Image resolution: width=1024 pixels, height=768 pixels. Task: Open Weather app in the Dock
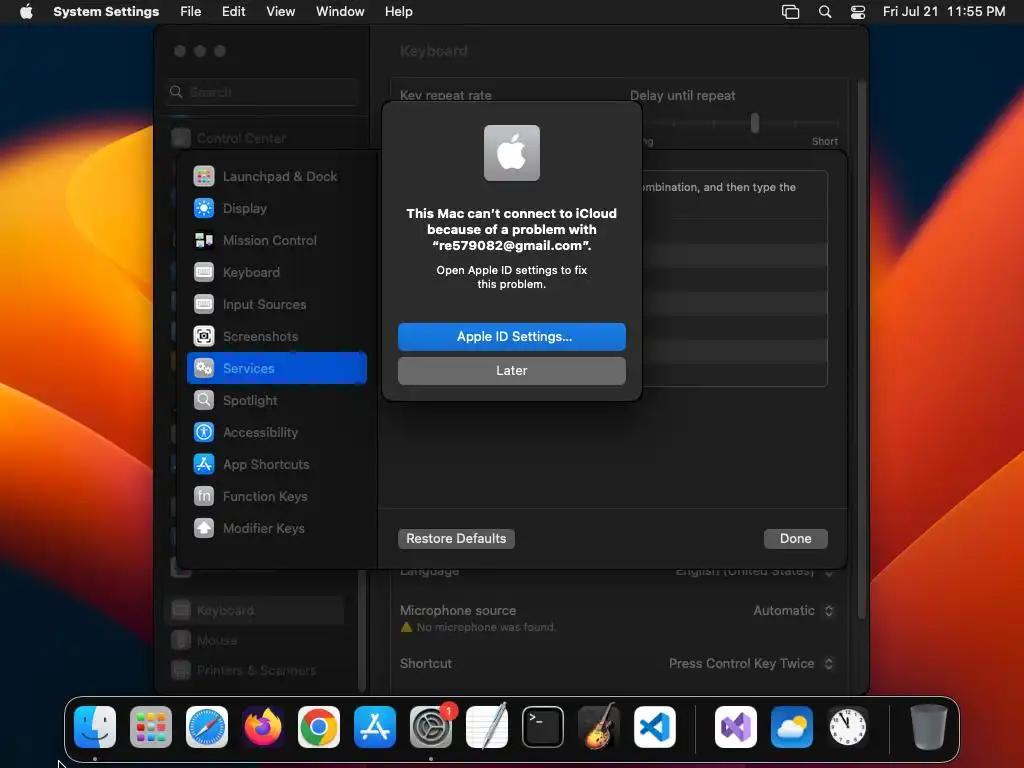pyautogui.click(x=792, y=727)
